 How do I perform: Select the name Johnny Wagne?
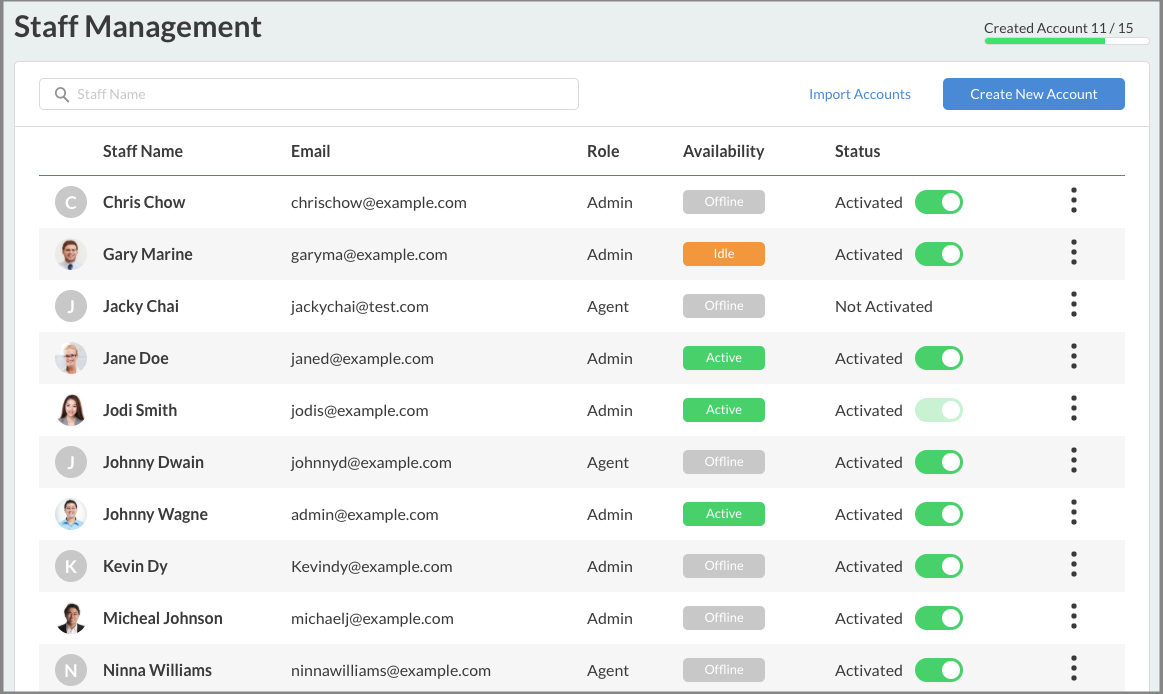click(x=155, y=515)
